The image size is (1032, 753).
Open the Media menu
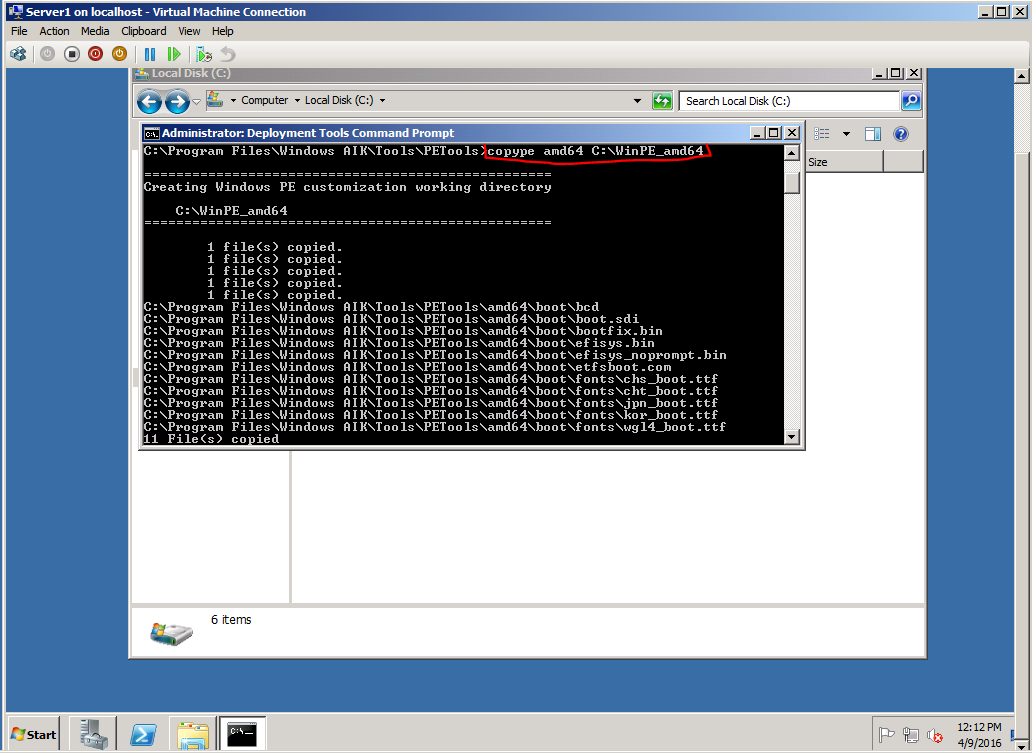(x=95, y=31)
